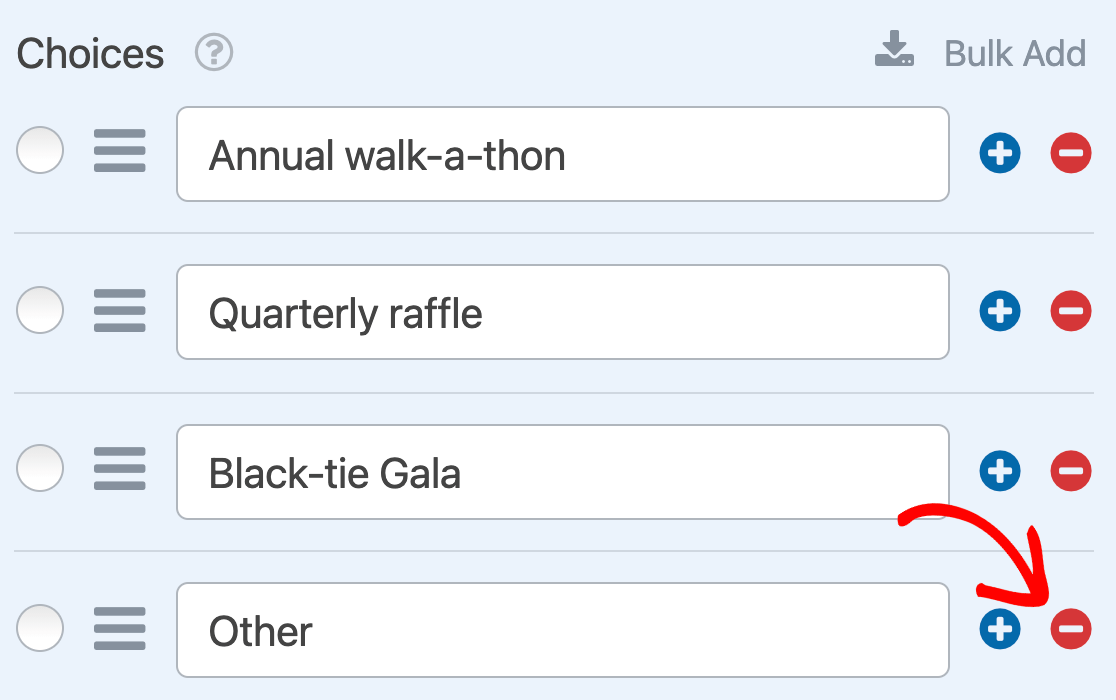Click the Other choice text field
The height and width of the screenshot is (700, 1116).
563,630
